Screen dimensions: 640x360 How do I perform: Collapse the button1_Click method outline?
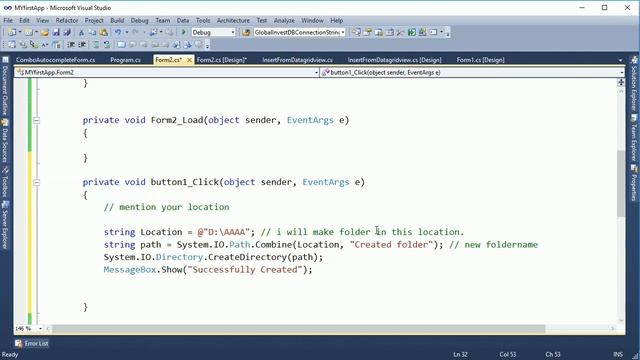coord(36,182)
